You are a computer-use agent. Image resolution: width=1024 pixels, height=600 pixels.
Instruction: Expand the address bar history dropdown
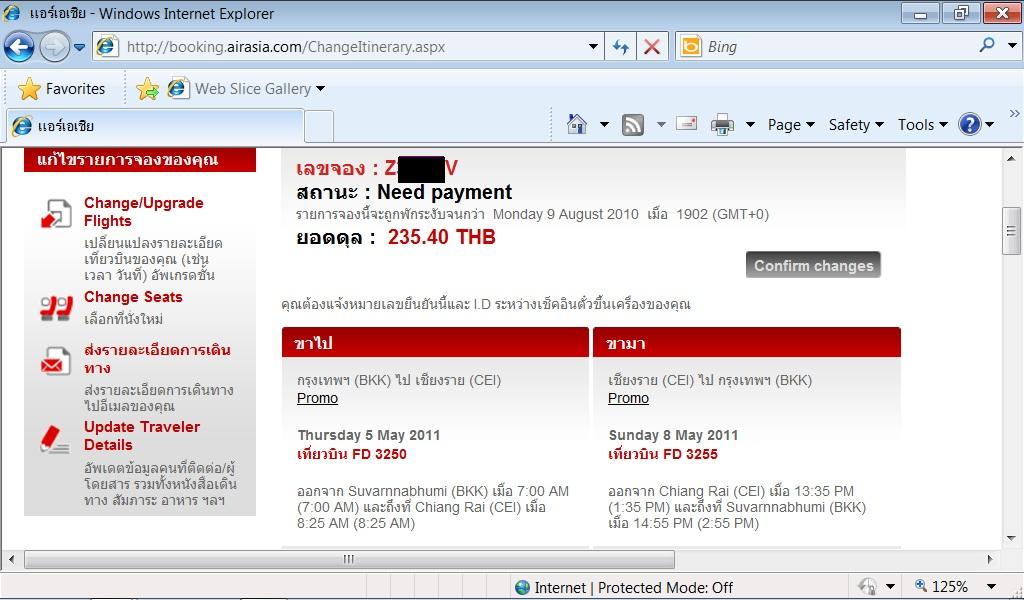[593, 47]
